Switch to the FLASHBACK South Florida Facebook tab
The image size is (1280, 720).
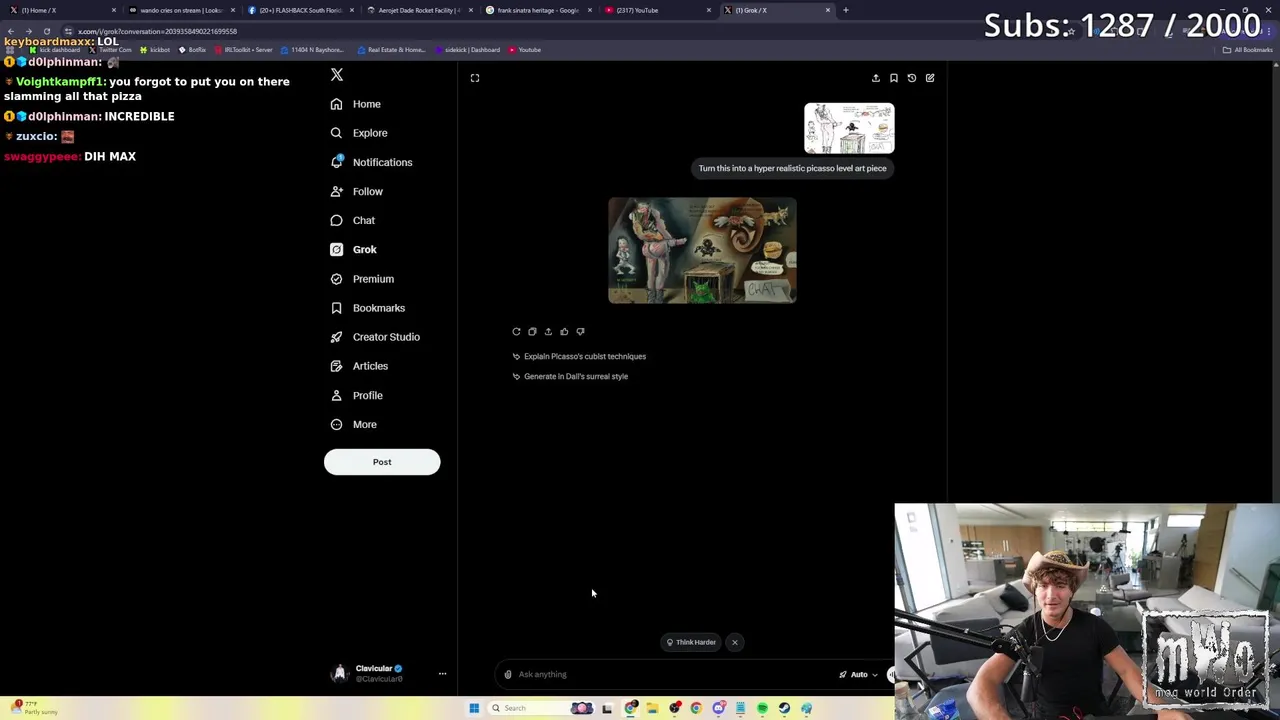(300, 10)
